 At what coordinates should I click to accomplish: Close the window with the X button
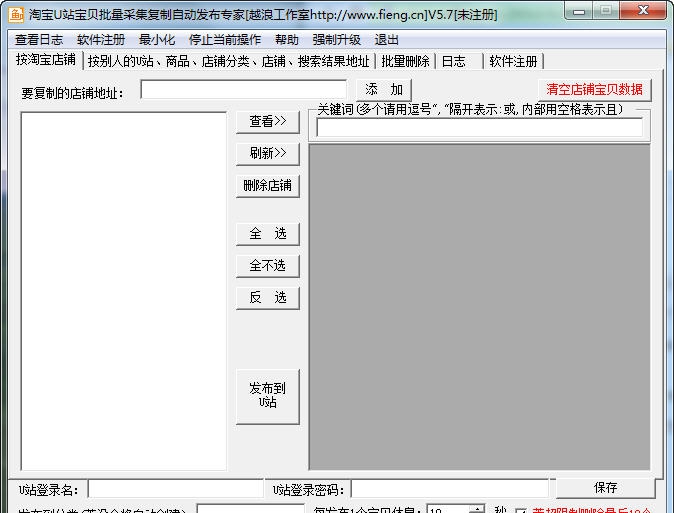pyautogui.click(x=643, y=10)
